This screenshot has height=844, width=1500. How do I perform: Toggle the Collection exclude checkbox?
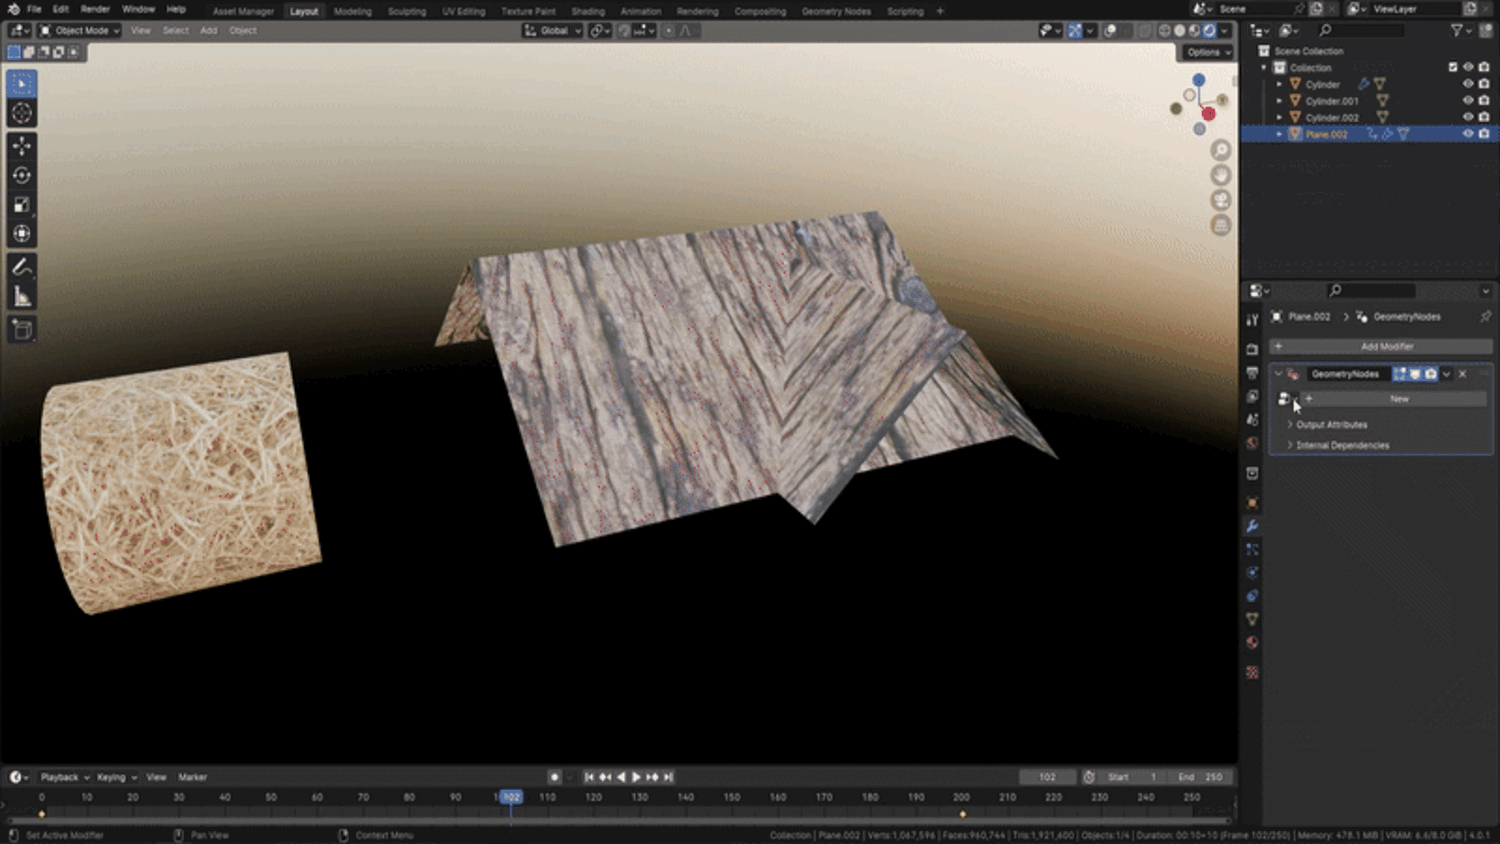click(x=1453, y=67)
